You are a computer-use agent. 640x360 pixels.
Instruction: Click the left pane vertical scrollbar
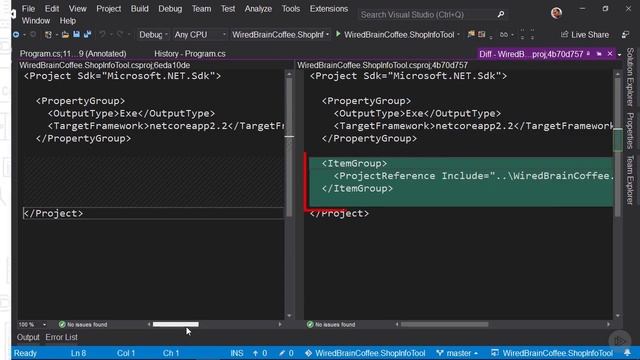289,194
